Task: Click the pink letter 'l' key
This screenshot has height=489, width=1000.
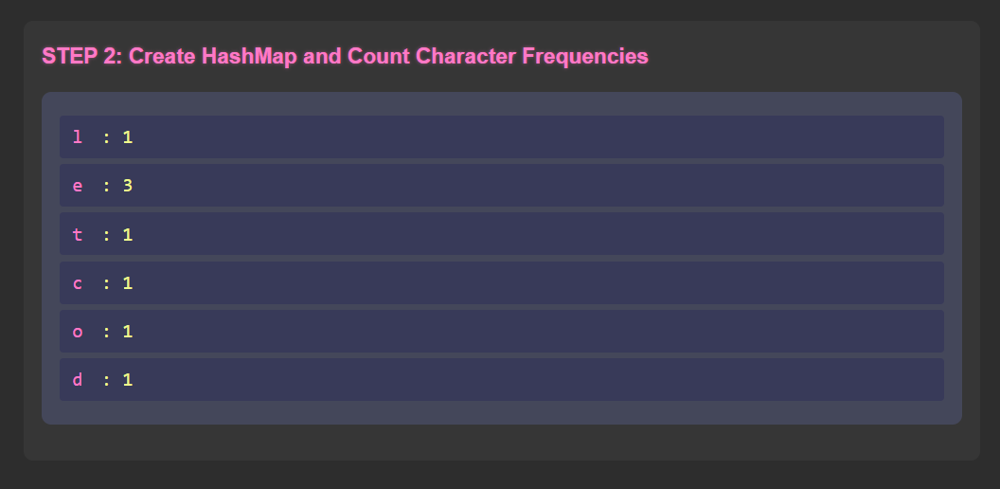Action: pyautogui.click(x=78, y=137)
